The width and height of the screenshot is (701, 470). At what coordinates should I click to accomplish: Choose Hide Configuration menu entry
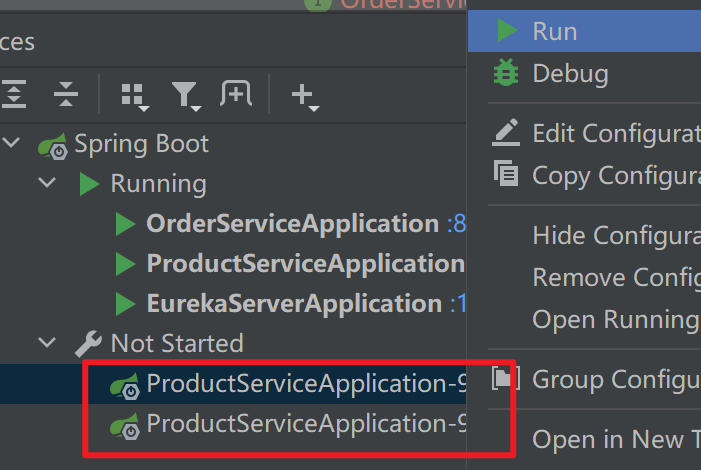tap(584, 235)
